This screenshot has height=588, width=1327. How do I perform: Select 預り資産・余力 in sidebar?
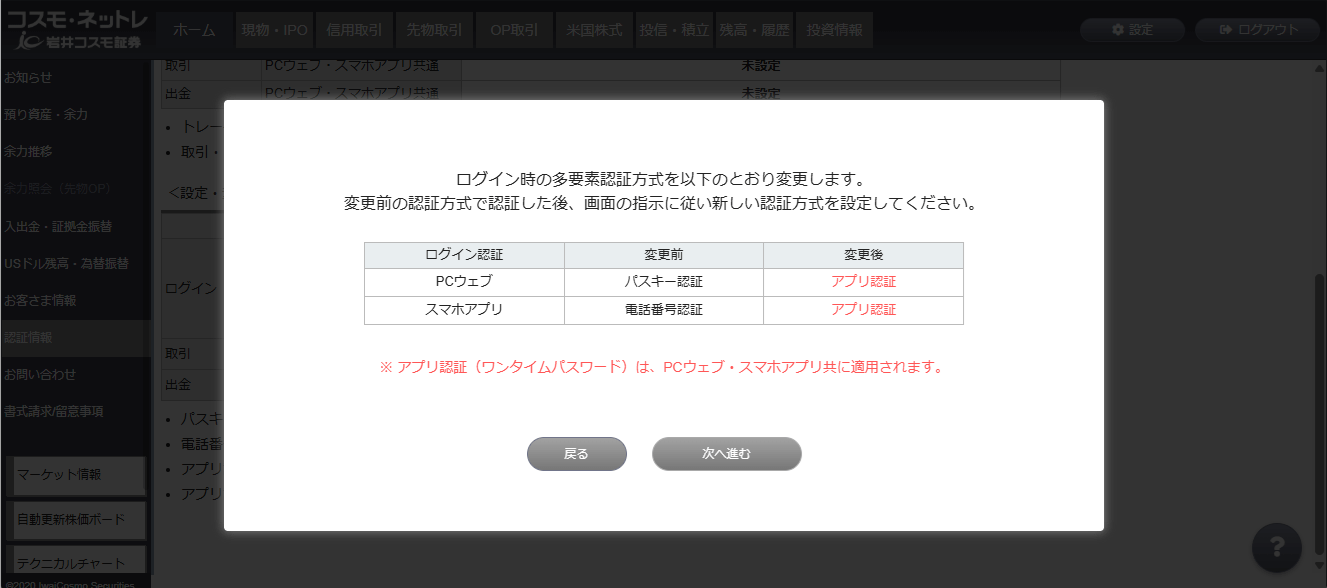(46, 114)
